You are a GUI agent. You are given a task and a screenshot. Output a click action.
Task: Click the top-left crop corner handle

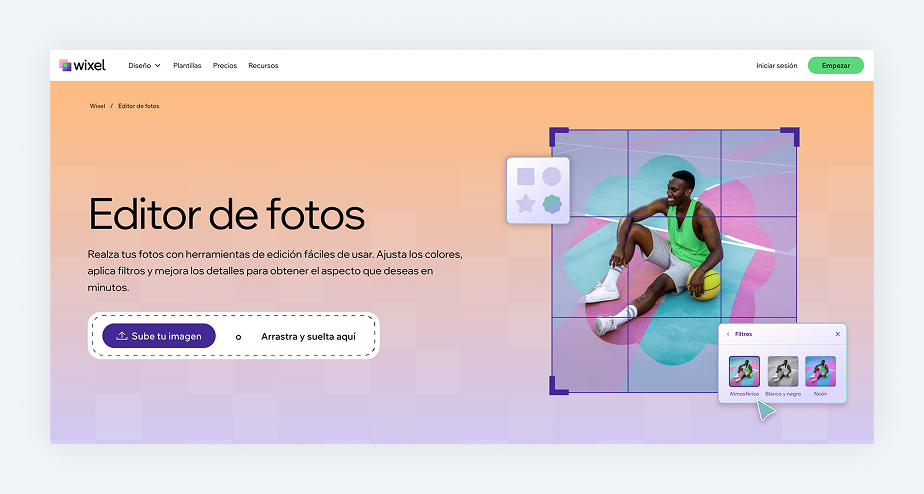(x=557, y=136)
